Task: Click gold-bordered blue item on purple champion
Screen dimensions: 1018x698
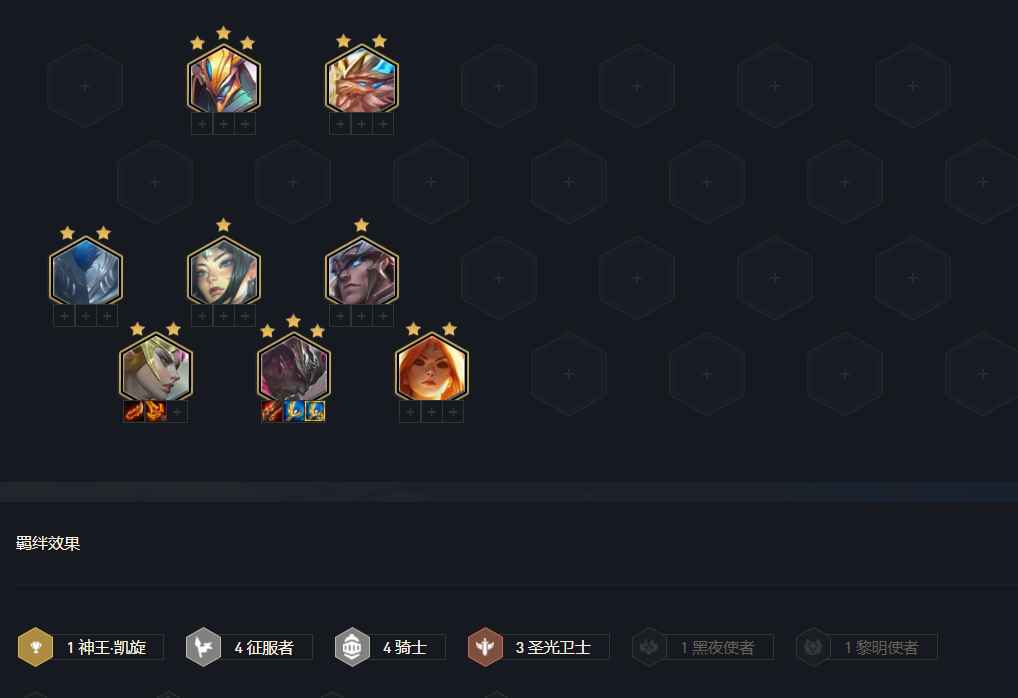Action: (x=315, y=411)
